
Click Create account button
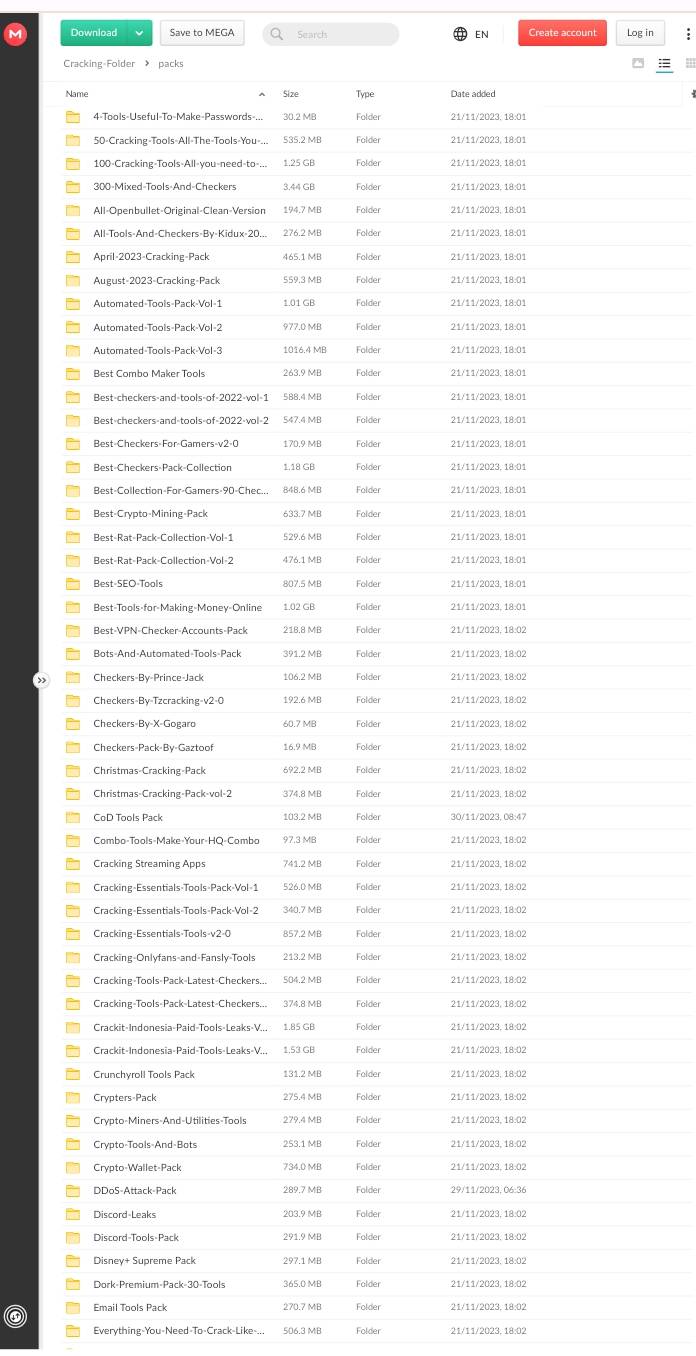tap(562, 33)
